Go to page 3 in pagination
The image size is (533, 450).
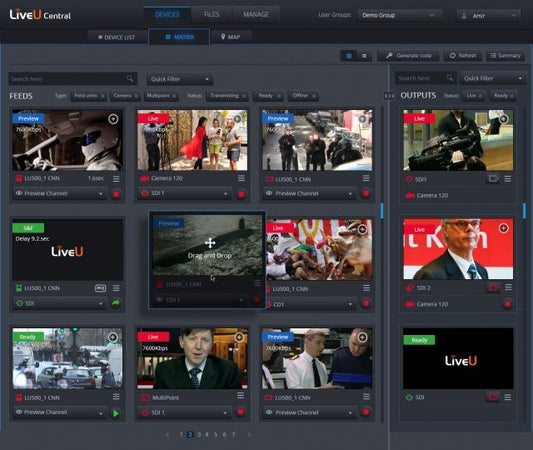tap(199, 434)
